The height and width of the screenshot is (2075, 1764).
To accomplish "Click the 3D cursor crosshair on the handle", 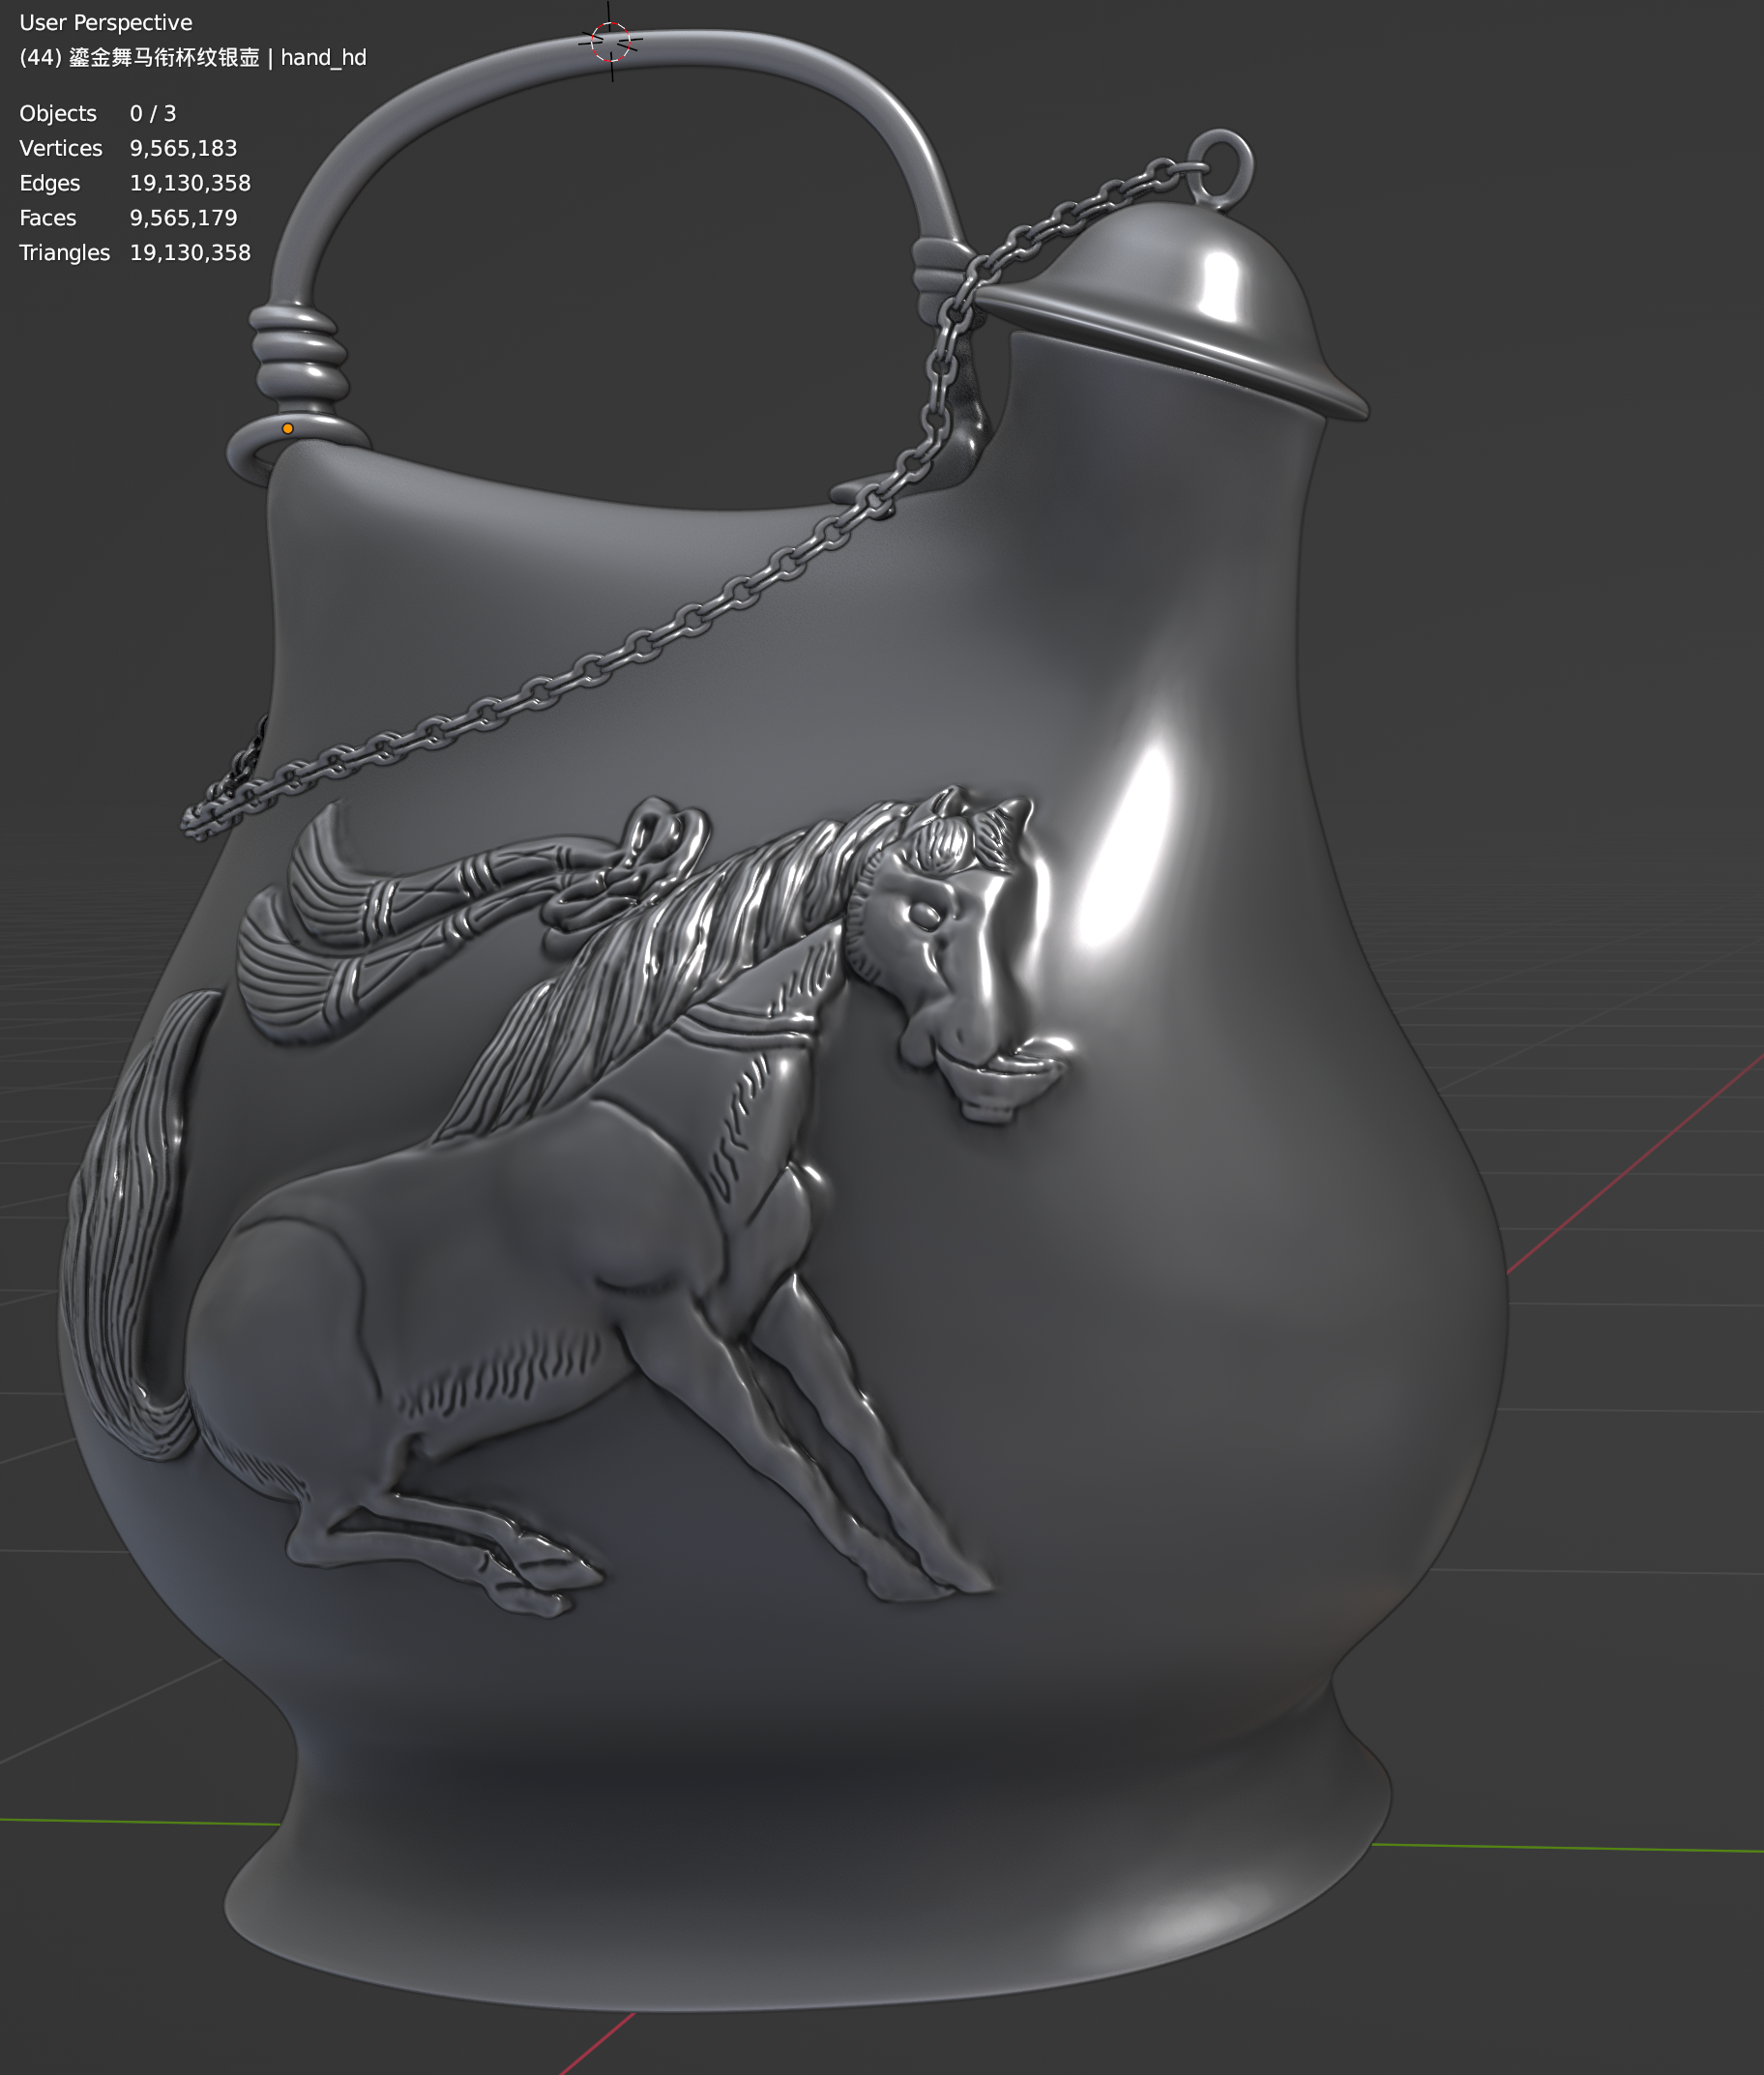I will pos(610,42).
